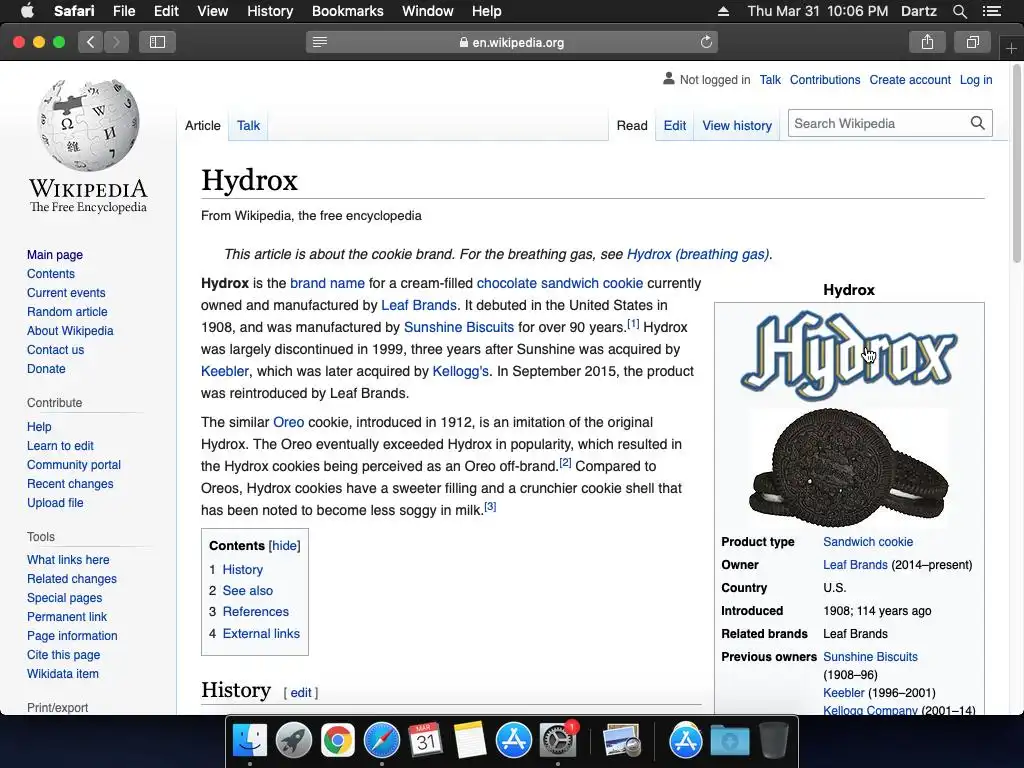Click into the Search Wikipedia field
The height and width of the screenshot is (768, 1024).
878,123
